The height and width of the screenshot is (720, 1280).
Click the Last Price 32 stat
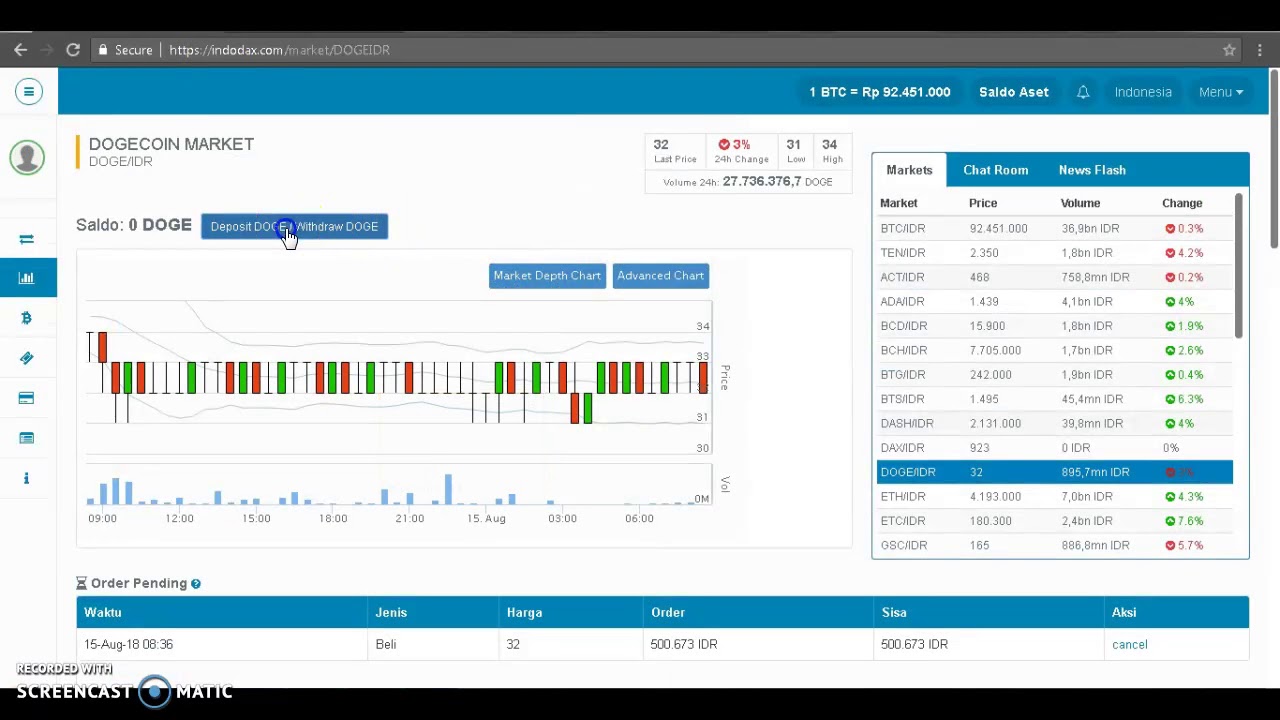[675, 151]
